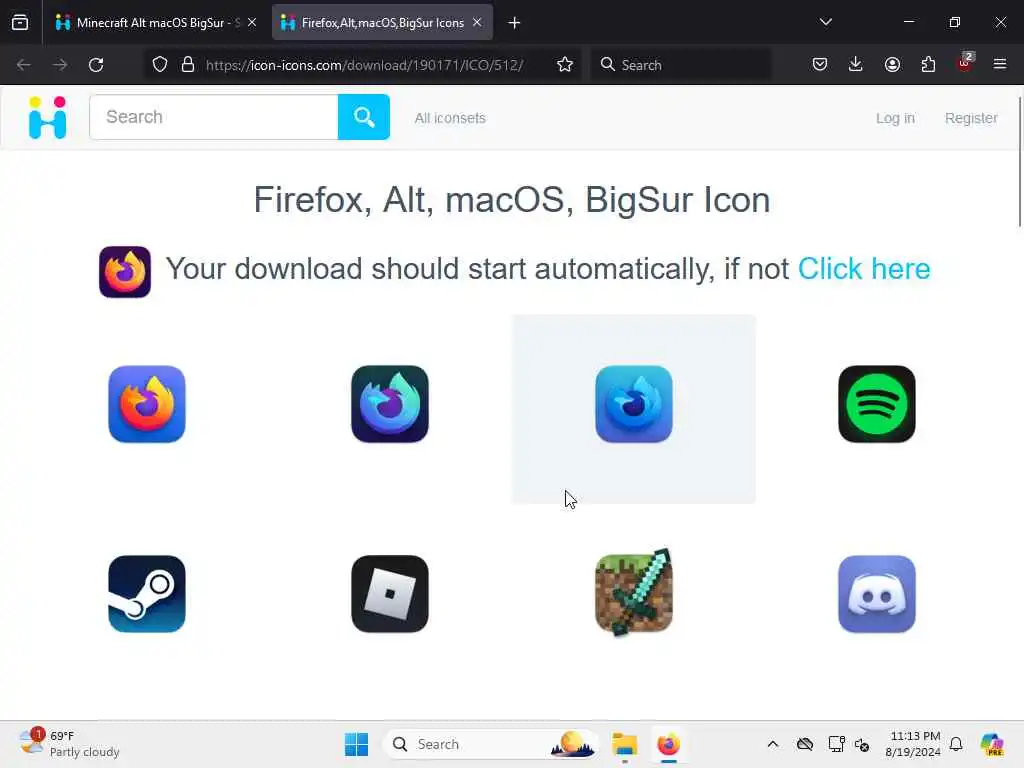1024x768 pixels.
Task: Go back to the previous page
Action: pyautogui.click(x=24, y=65)
